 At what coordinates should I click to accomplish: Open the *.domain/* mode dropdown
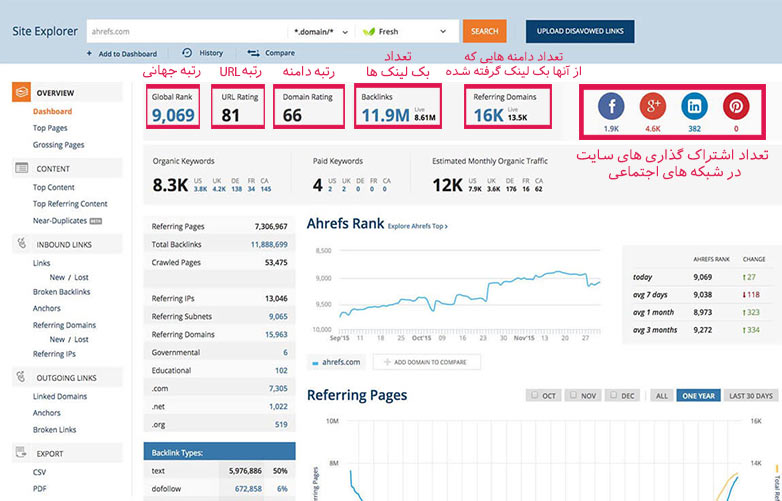click(321, 31)
